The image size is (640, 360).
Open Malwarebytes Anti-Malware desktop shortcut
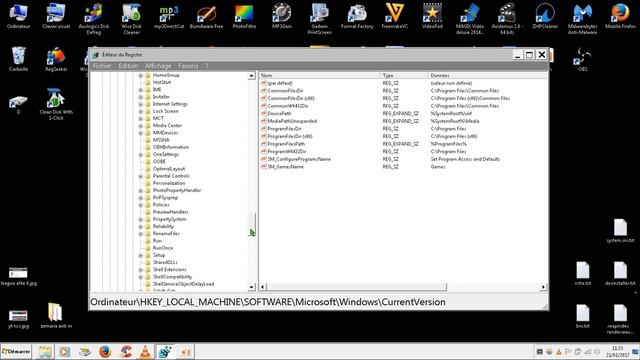pyautogui.click(x=582, y=18)
